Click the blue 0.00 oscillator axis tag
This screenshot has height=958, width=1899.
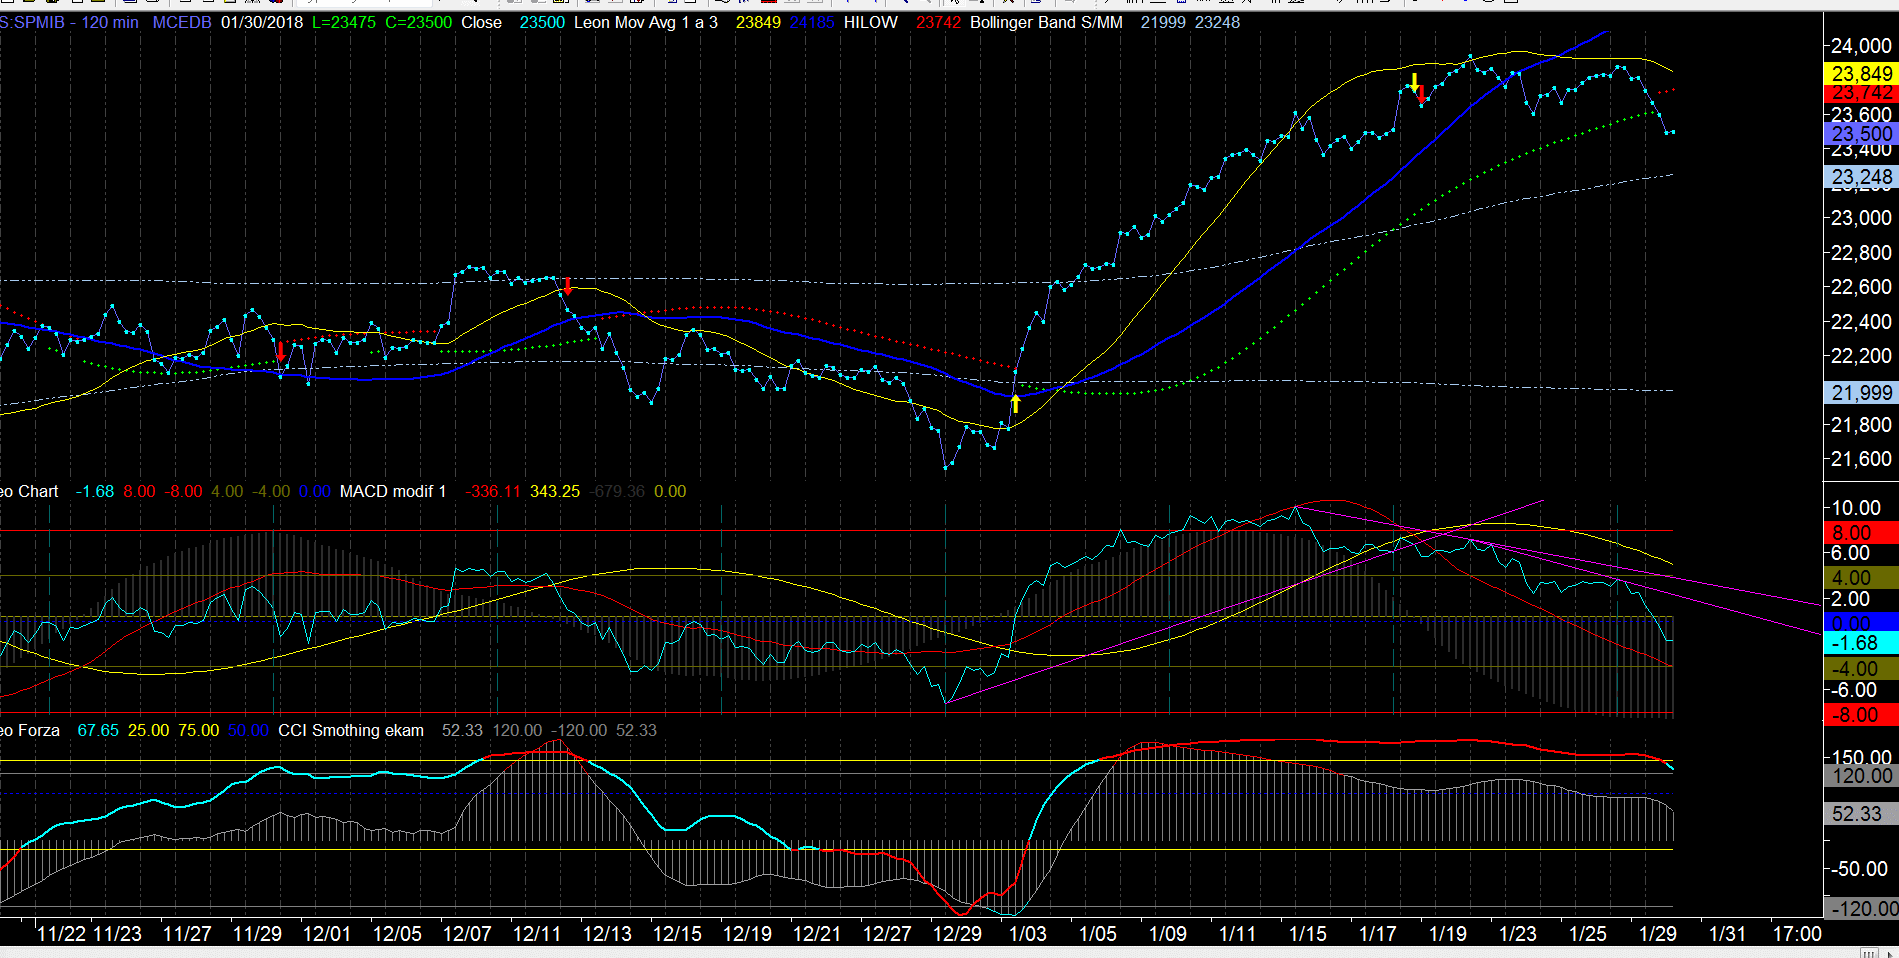(1861, 623)
